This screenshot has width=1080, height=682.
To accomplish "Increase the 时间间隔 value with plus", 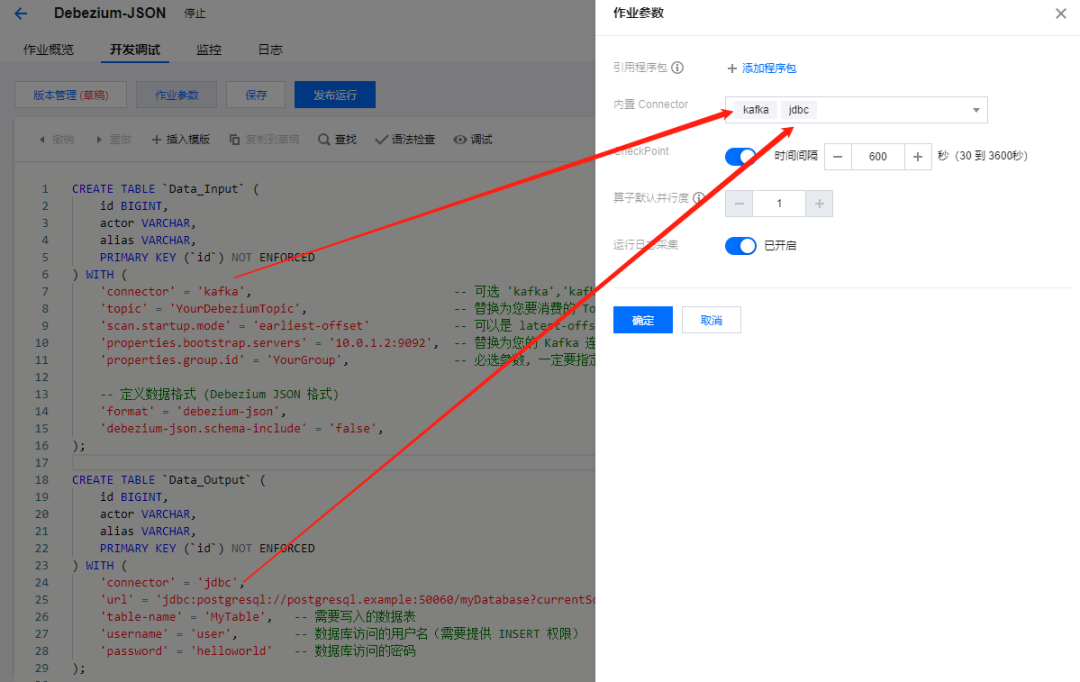I will 917,156.
